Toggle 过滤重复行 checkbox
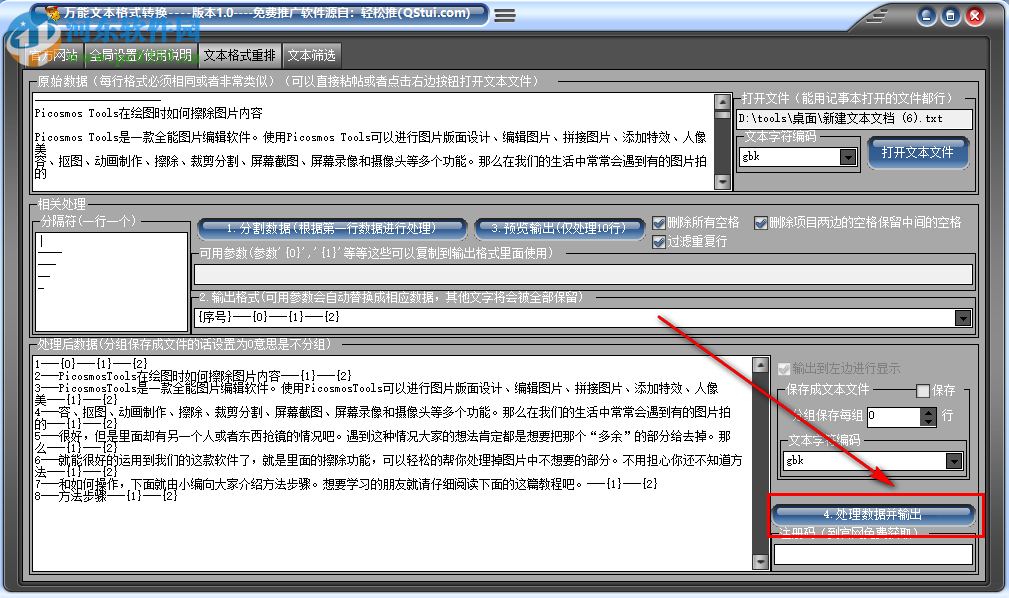 658,242
